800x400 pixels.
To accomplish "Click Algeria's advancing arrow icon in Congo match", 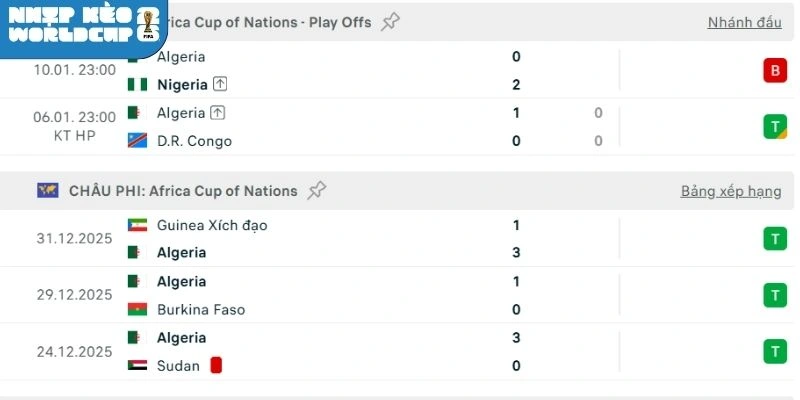I will [218, 113].
